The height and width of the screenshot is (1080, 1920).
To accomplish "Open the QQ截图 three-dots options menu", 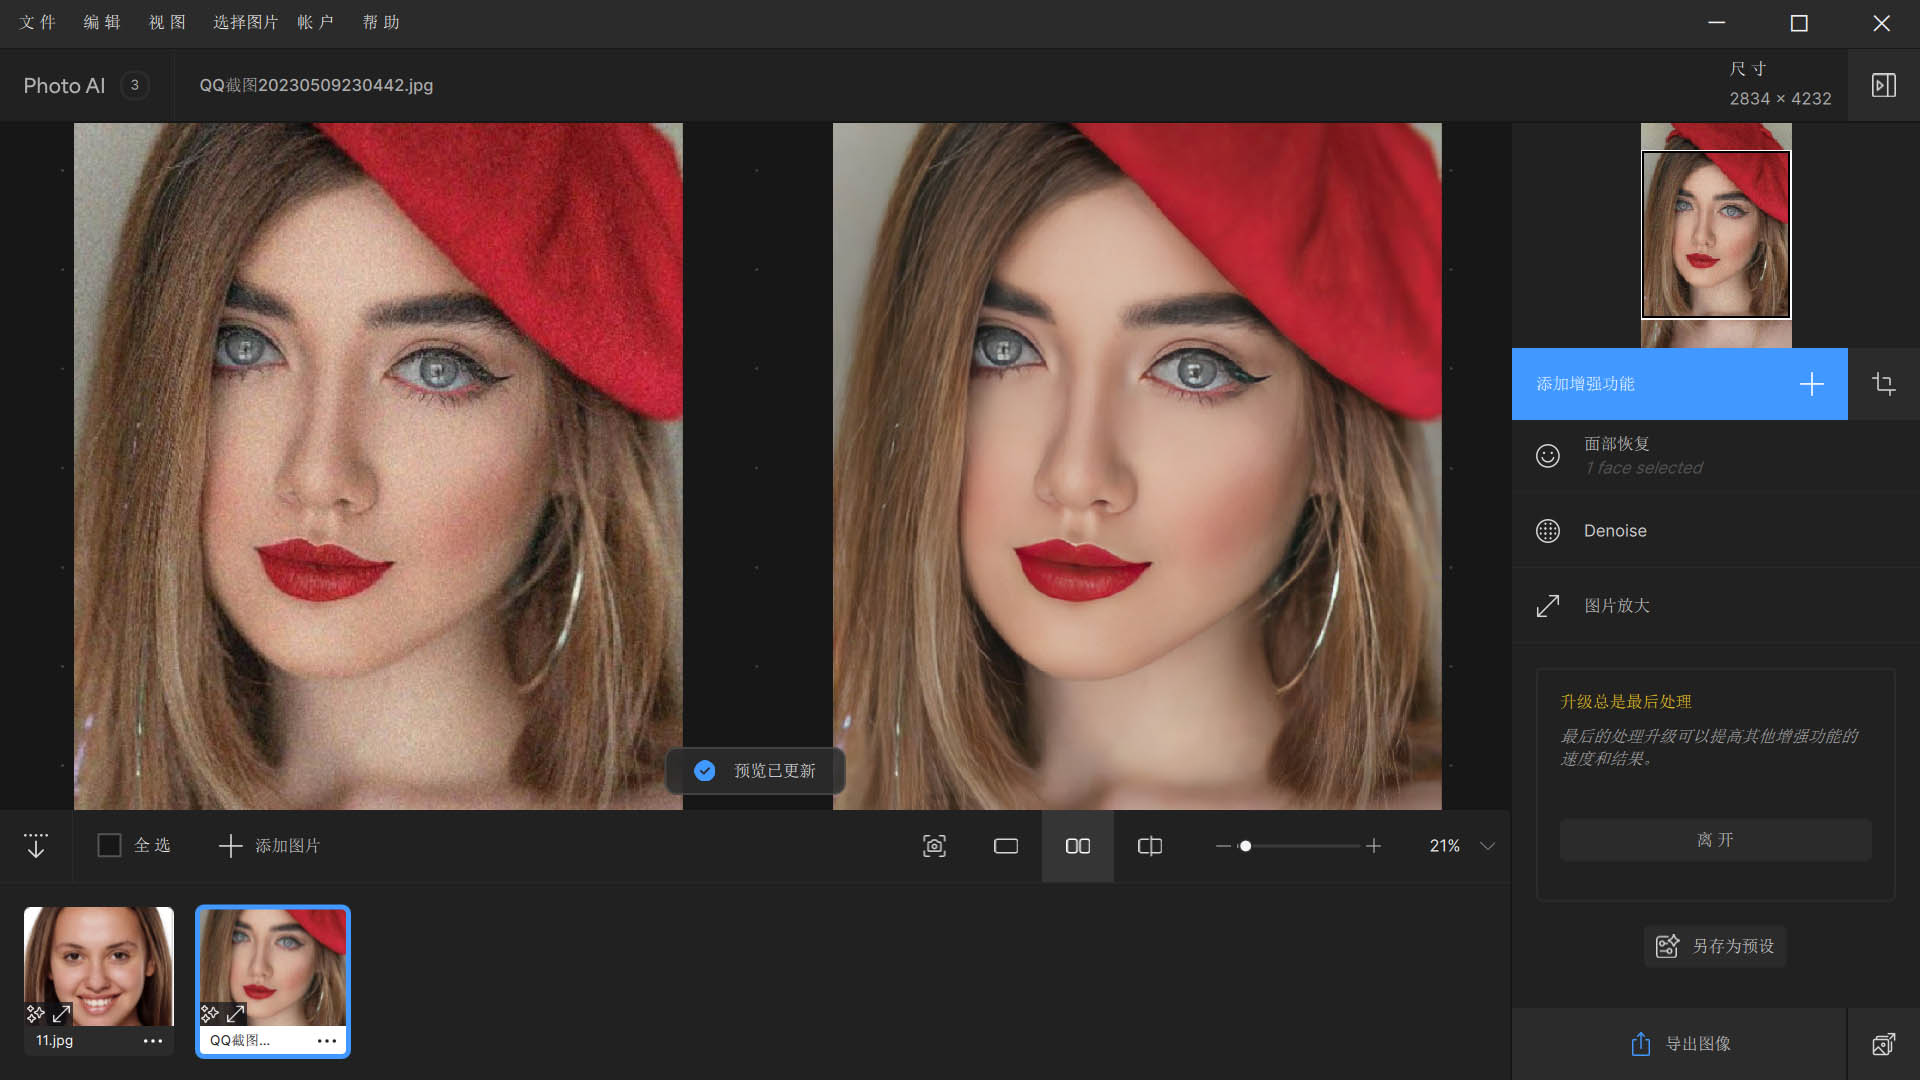I will tap(327, 1041).
